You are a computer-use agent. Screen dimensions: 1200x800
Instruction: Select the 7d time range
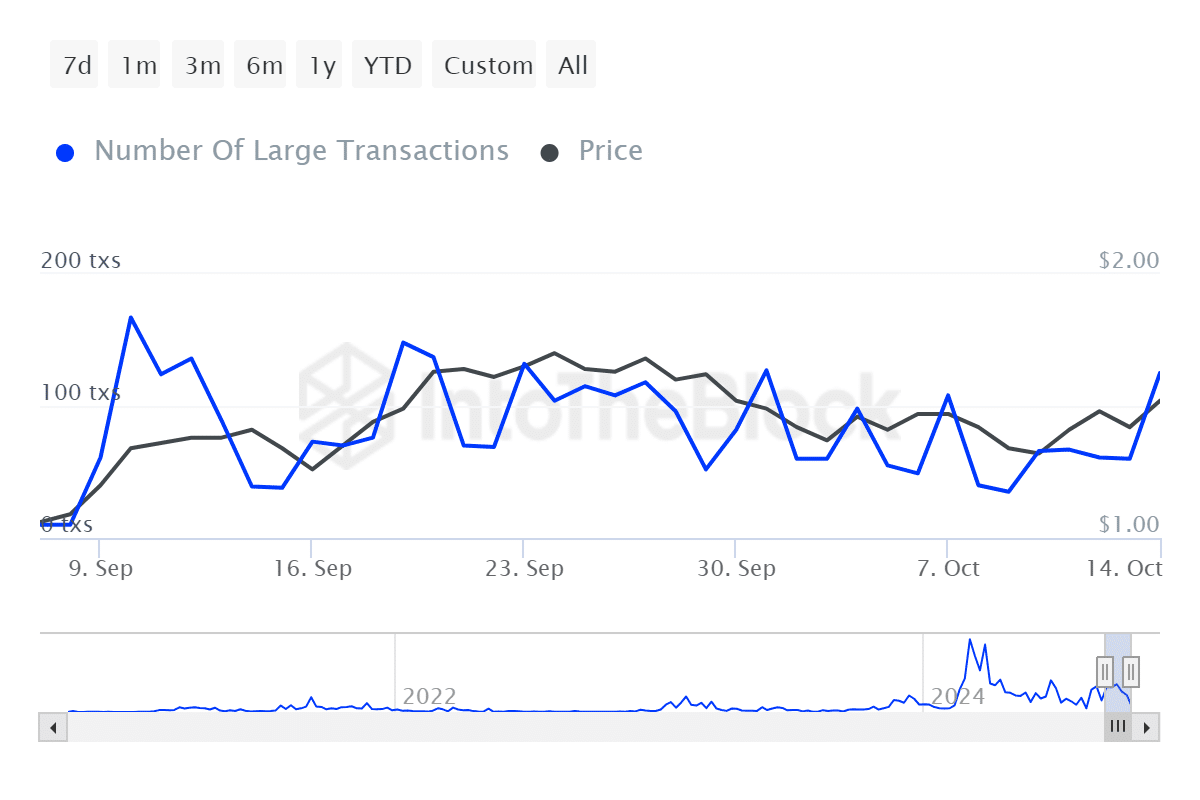pyautogui.click(x=75, y=66)
